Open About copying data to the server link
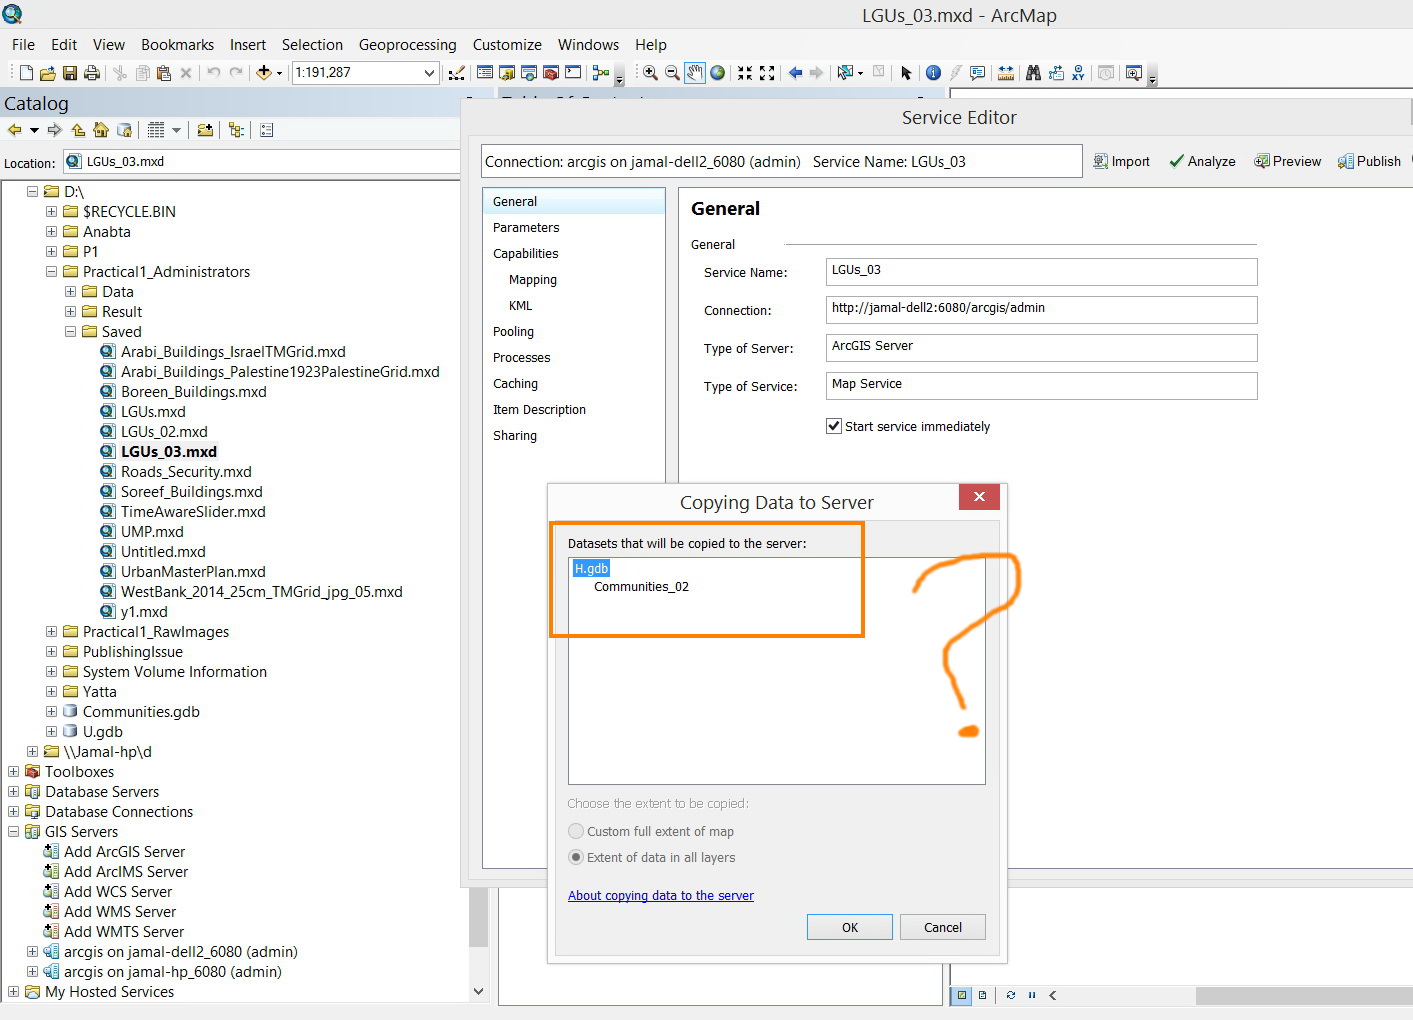Viewport: 1413px width, 1020px height. point(661,895)
